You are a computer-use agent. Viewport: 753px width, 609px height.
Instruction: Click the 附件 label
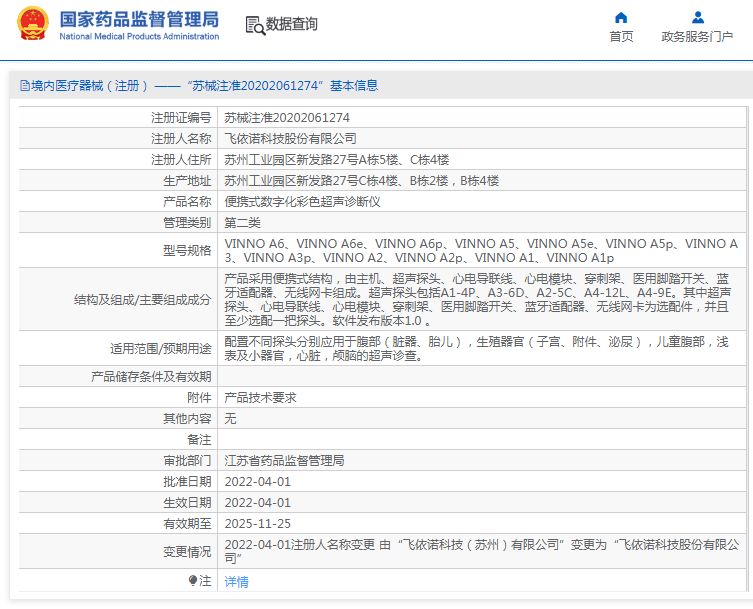199,398
